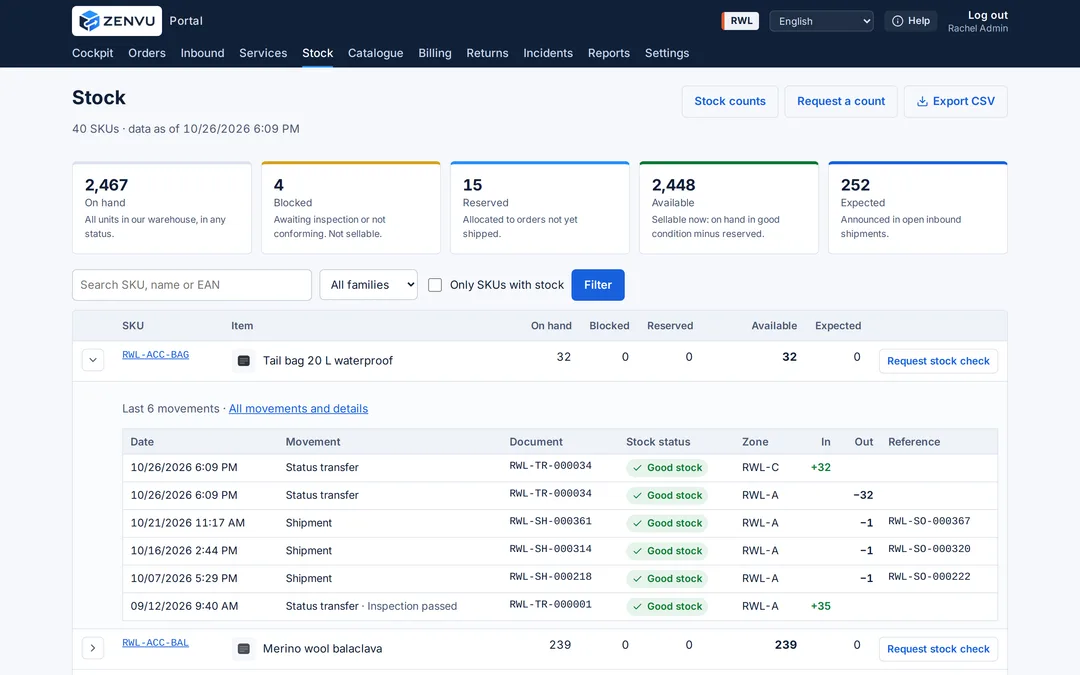Viewport: 1080px width, 675px height.
Task: Request stock check for Tail bag
Action: [x=938, y=361]
